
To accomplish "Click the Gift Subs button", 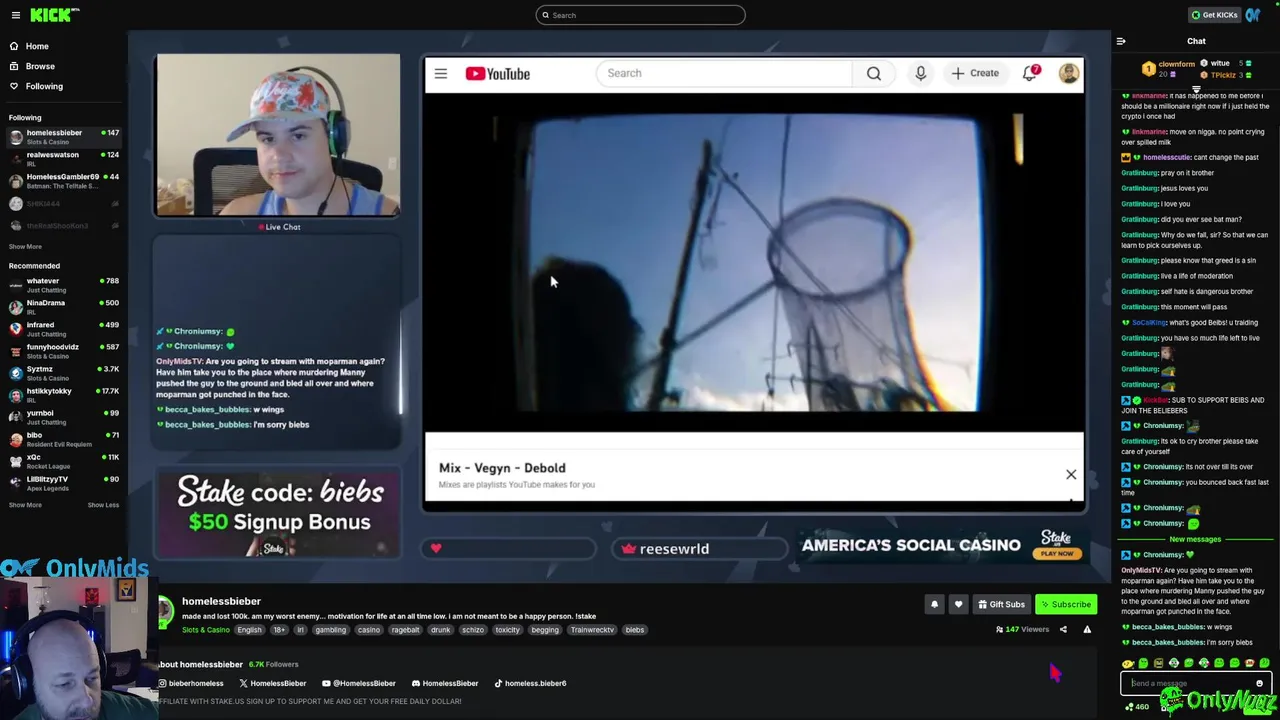I will tap(1001, 604).
